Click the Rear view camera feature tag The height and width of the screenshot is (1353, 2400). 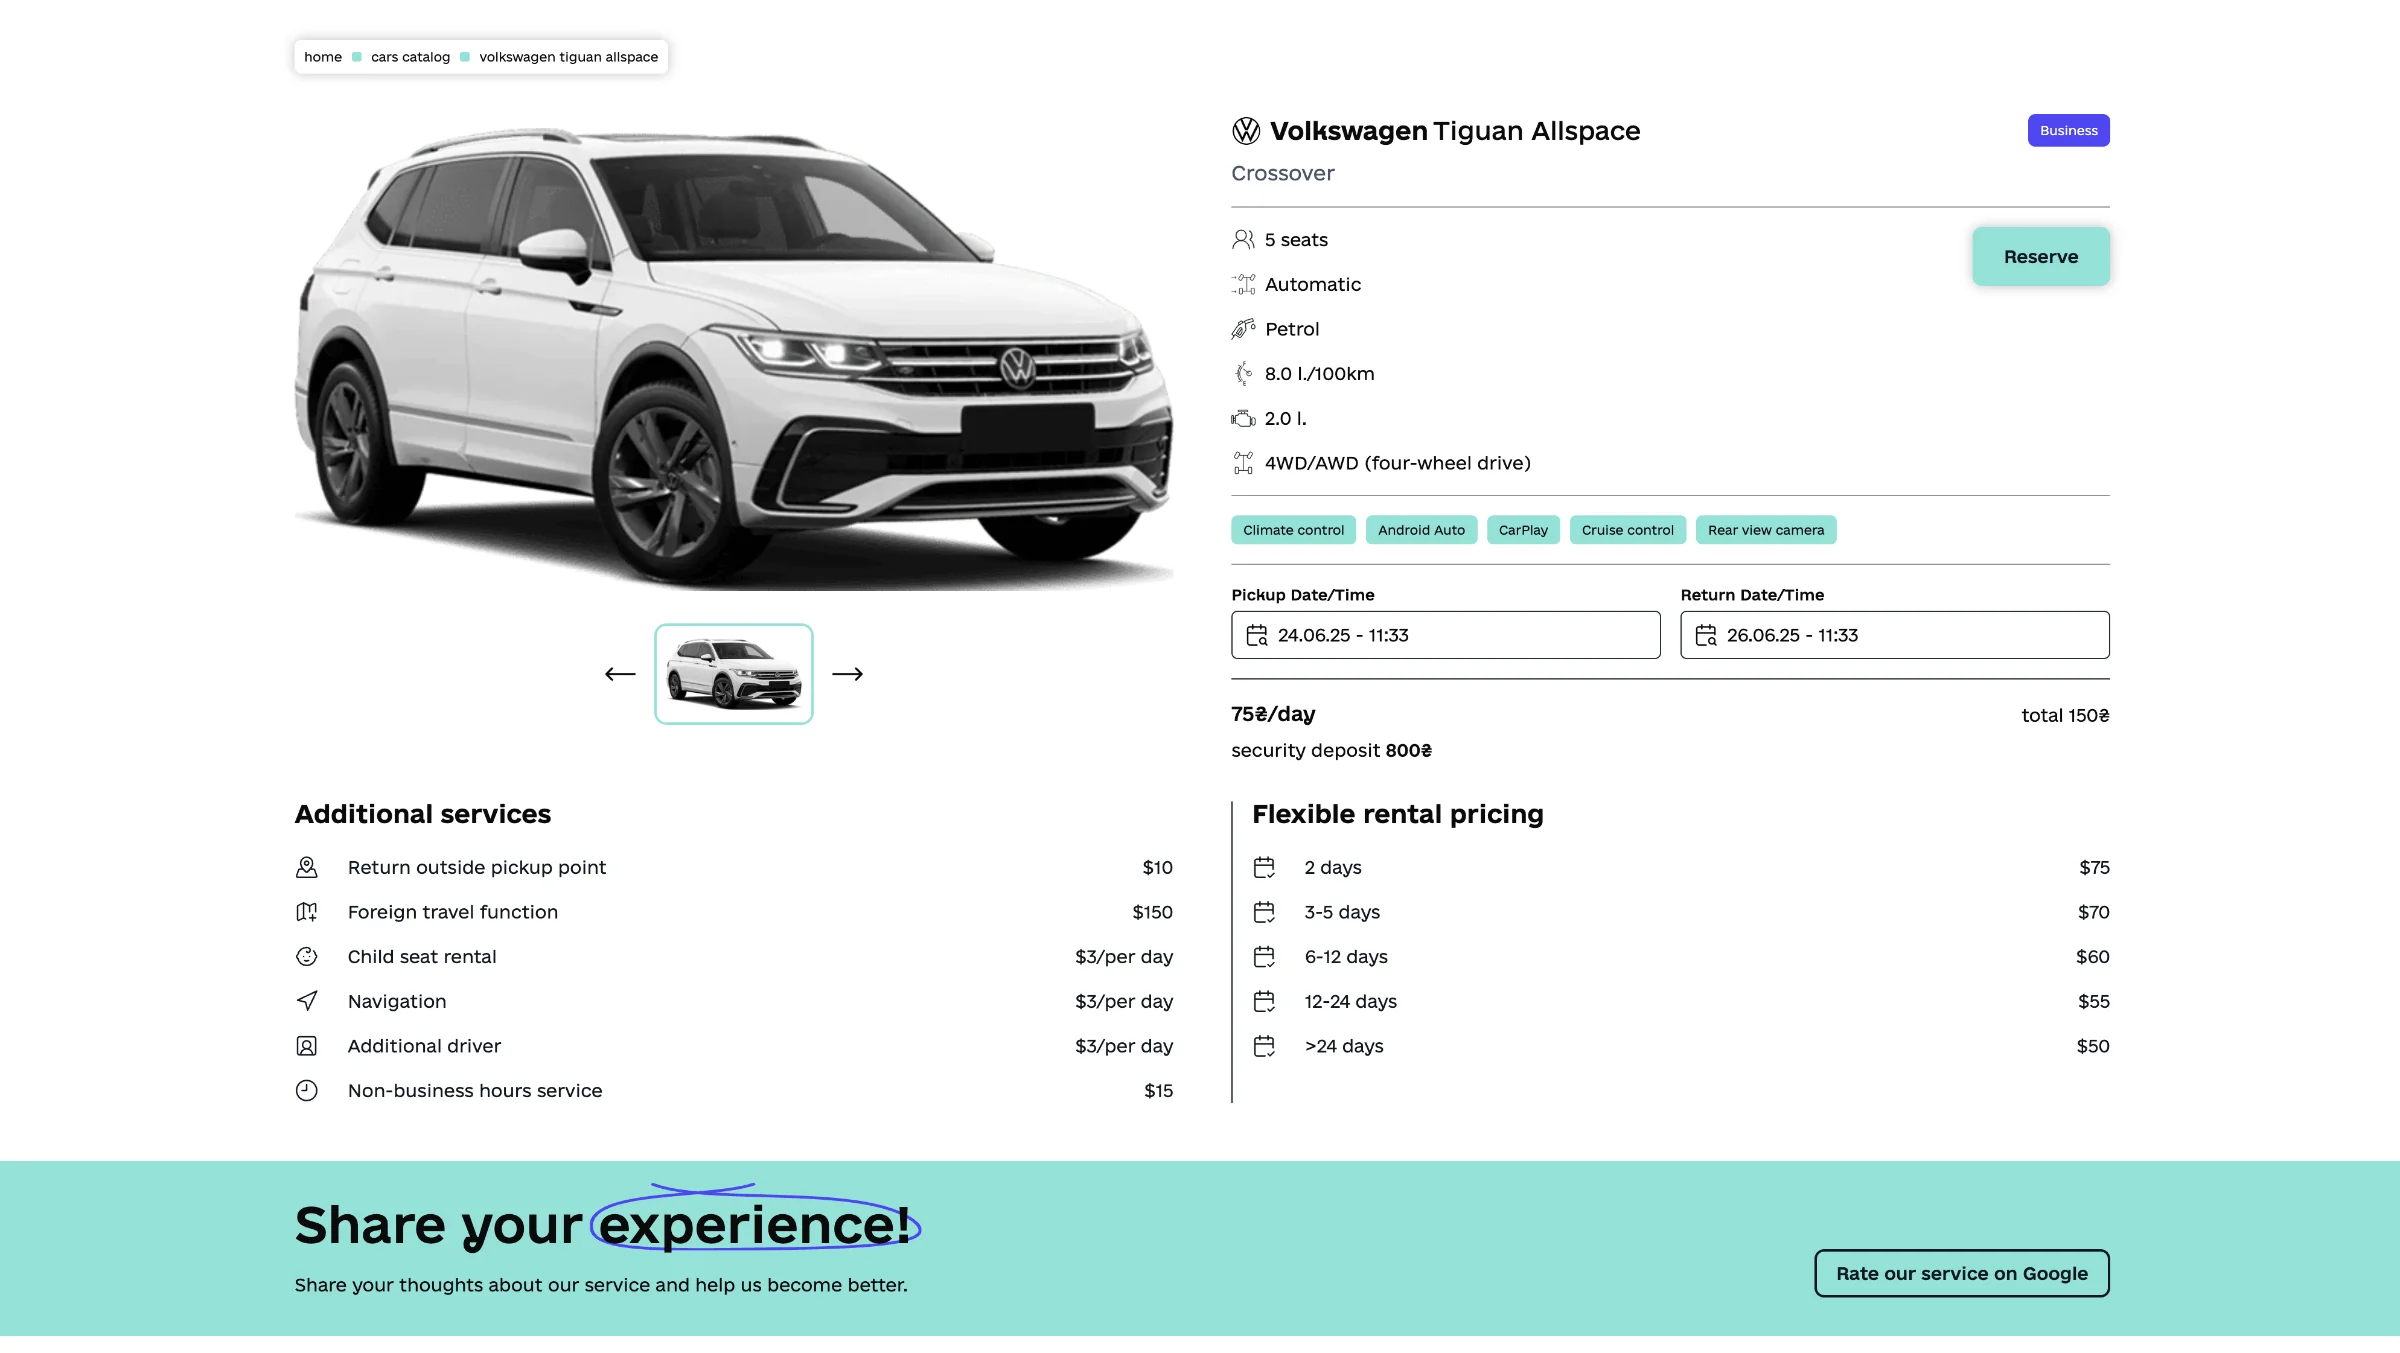point(1766,530)
